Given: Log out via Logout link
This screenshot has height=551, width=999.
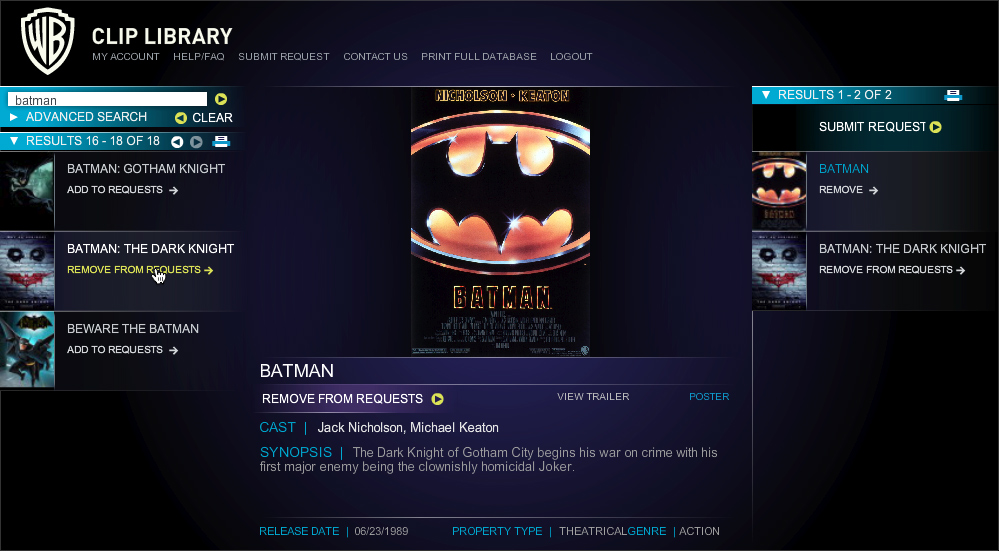Looking at the screenshot, I should point(571,57).
